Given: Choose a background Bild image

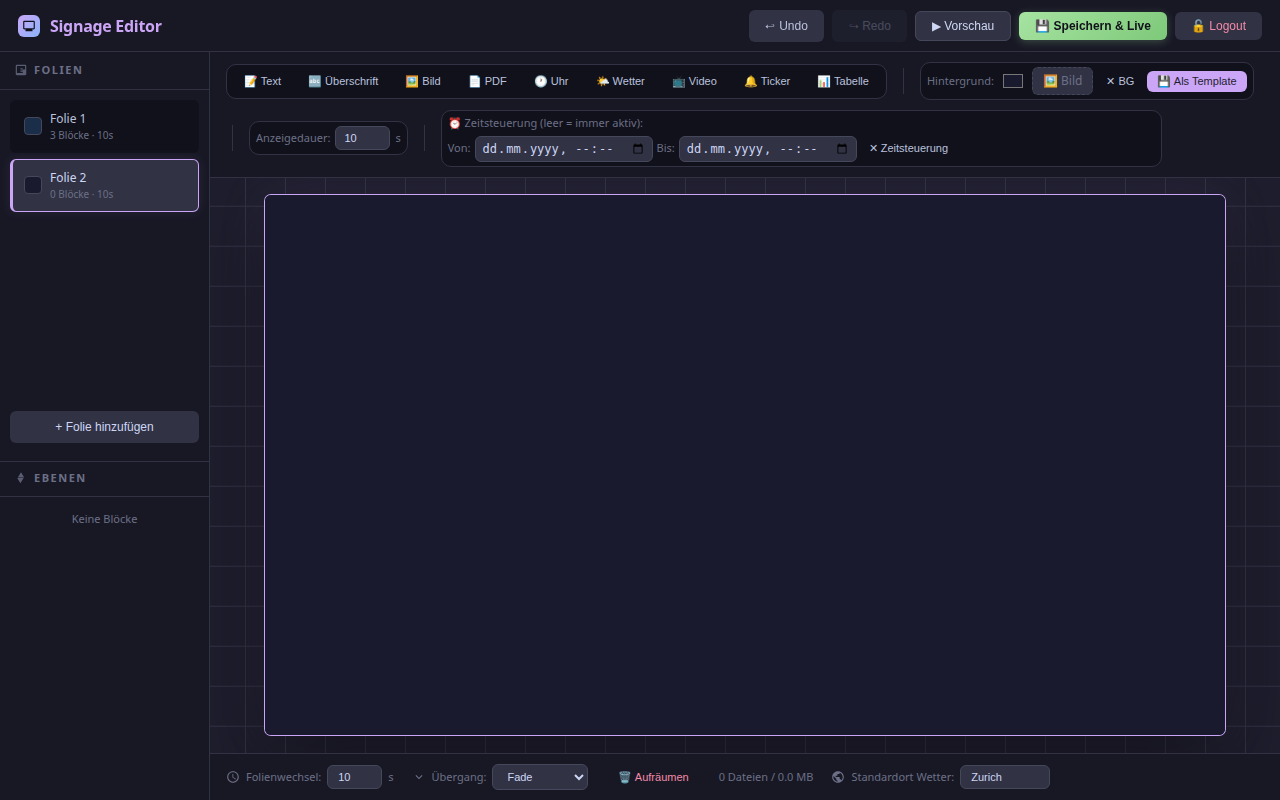Looking at the screenshot, I should (1062, 81).
